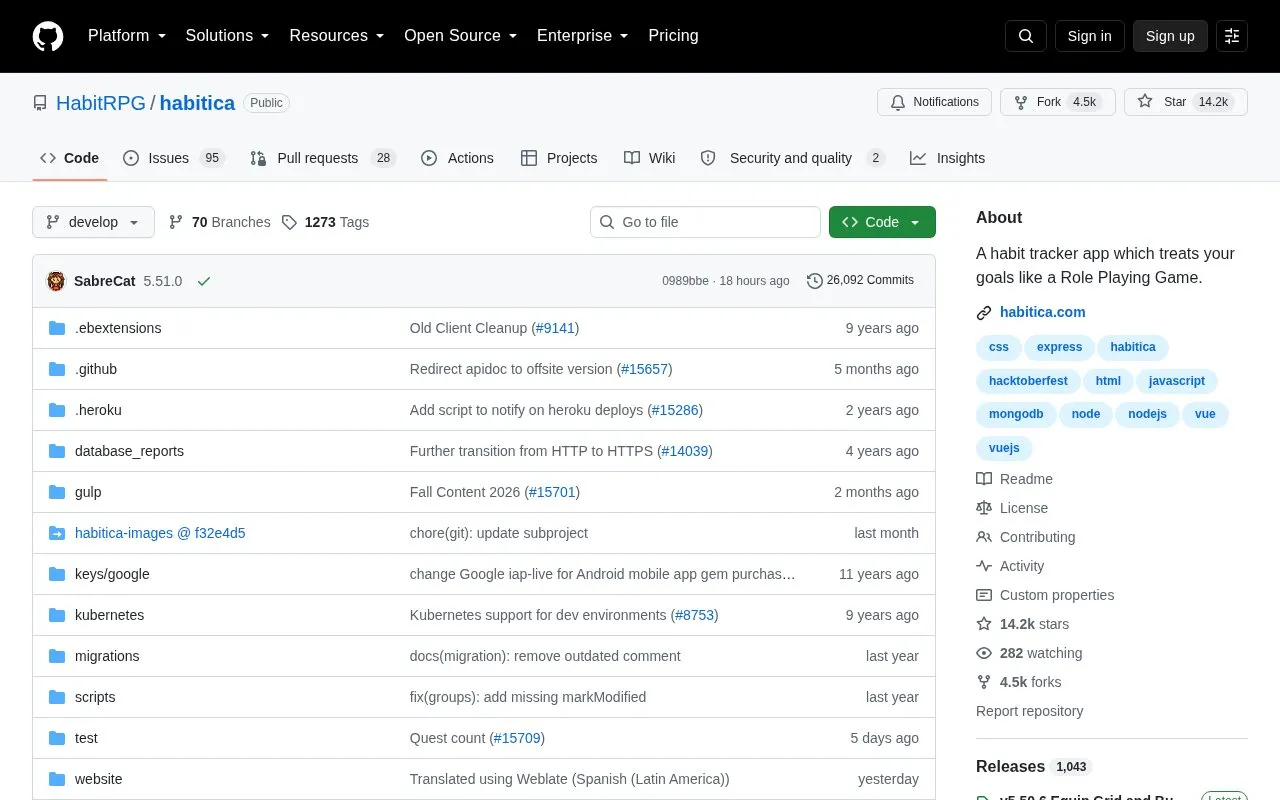The image size is (1280, 800).
Task: Open the GitHub homepage logo
Action: 48,36
